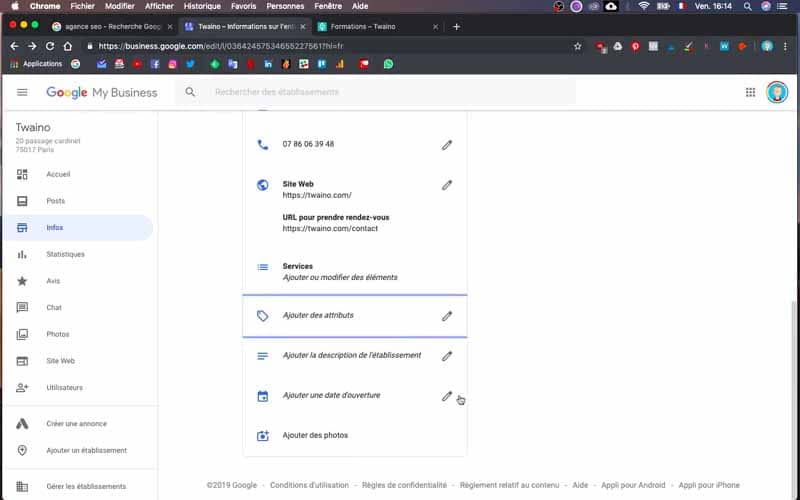Screen dimensions: 800x500
Task: Open the hamburger main menu
Action: point(22,92)
